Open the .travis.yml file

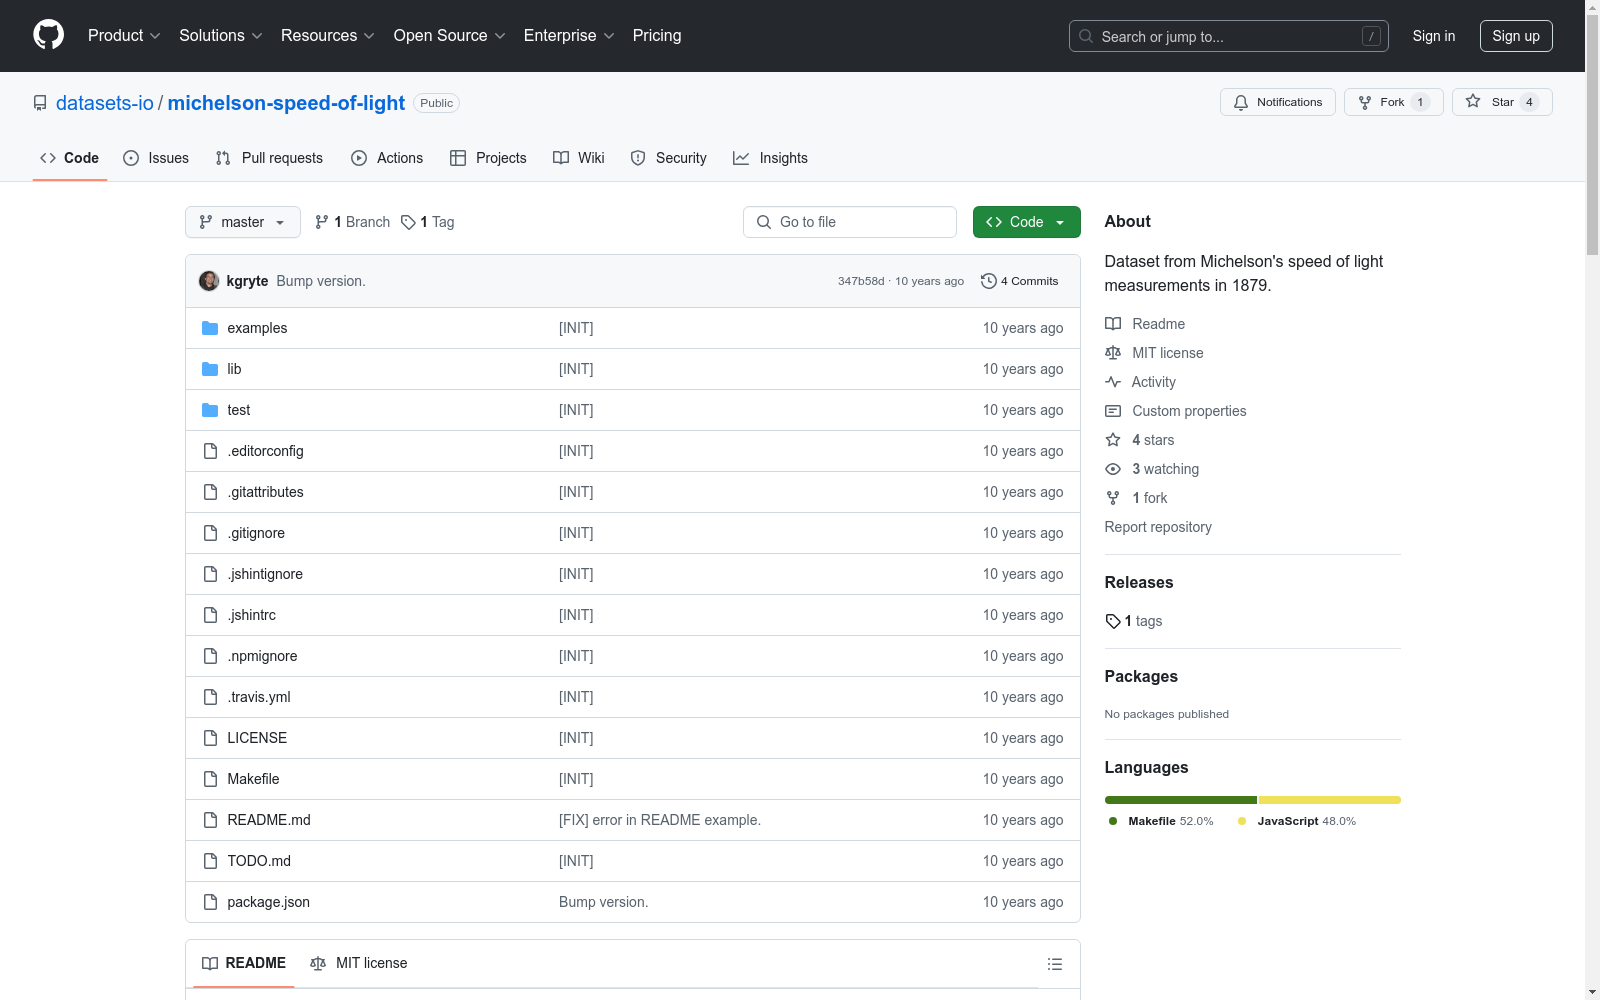pos(259,697)
